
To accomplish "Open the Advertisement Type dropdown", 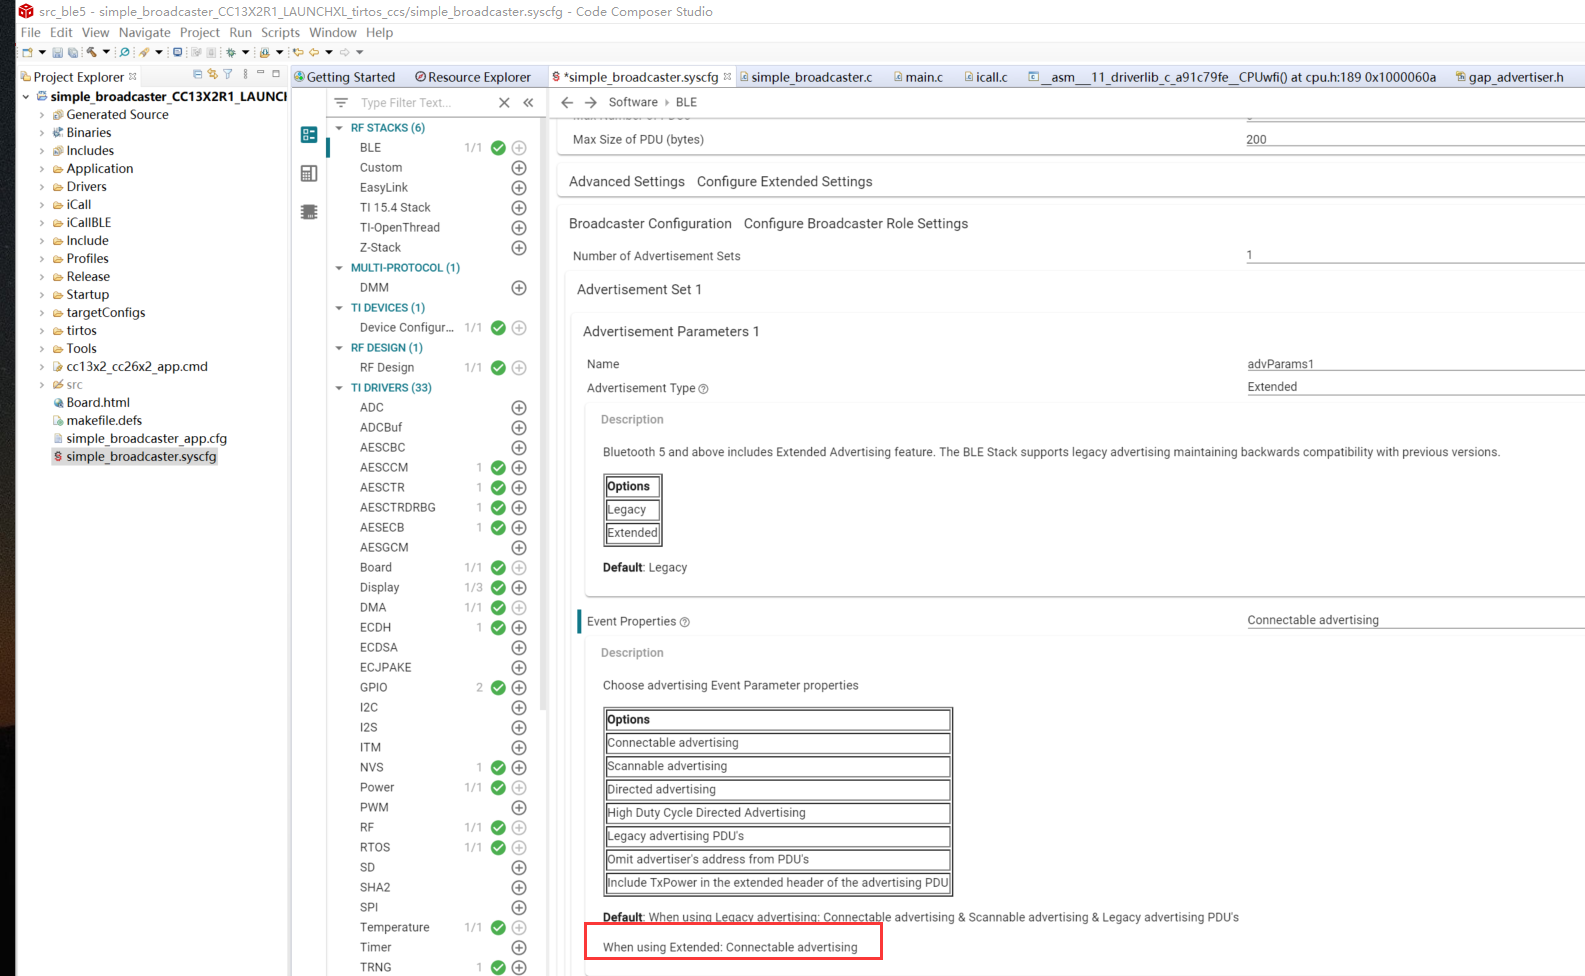I will (1415, 387).
